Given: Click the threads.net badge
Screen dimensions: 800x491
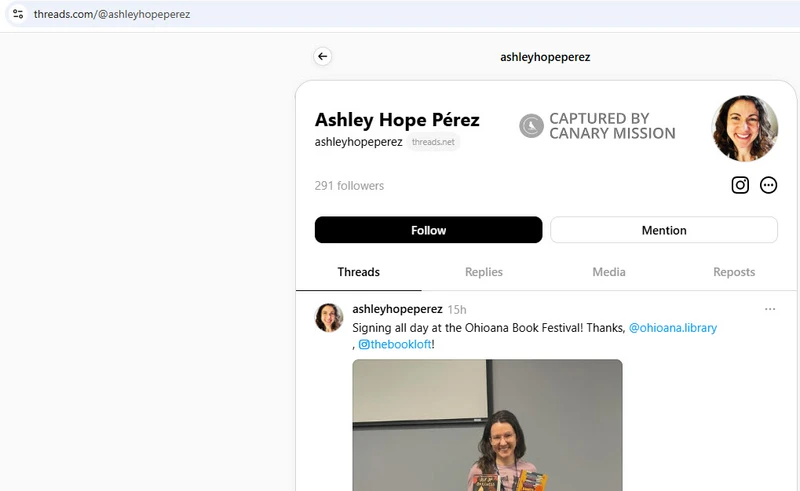Looking at the screenshot, I should pyautogui.click(x=433, y=142).
